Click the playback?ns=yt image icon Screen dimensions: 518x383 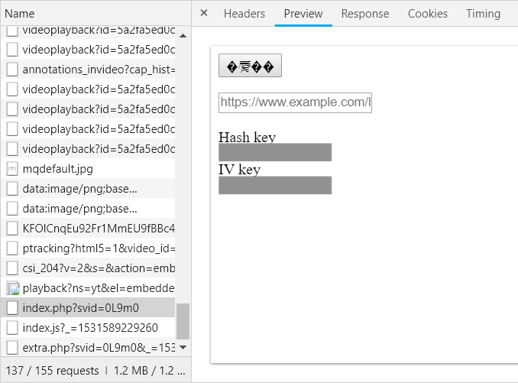pyautogui.click(x=13, y=288)
